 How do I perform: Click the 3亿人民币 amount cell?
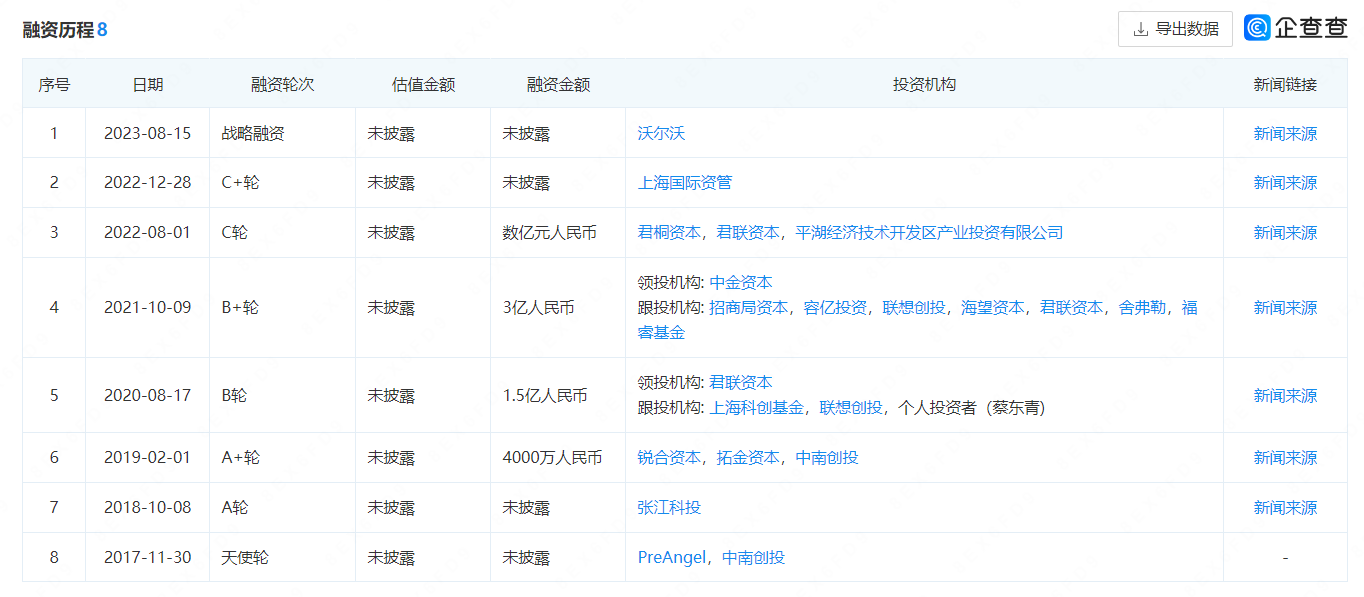(538, 308)
